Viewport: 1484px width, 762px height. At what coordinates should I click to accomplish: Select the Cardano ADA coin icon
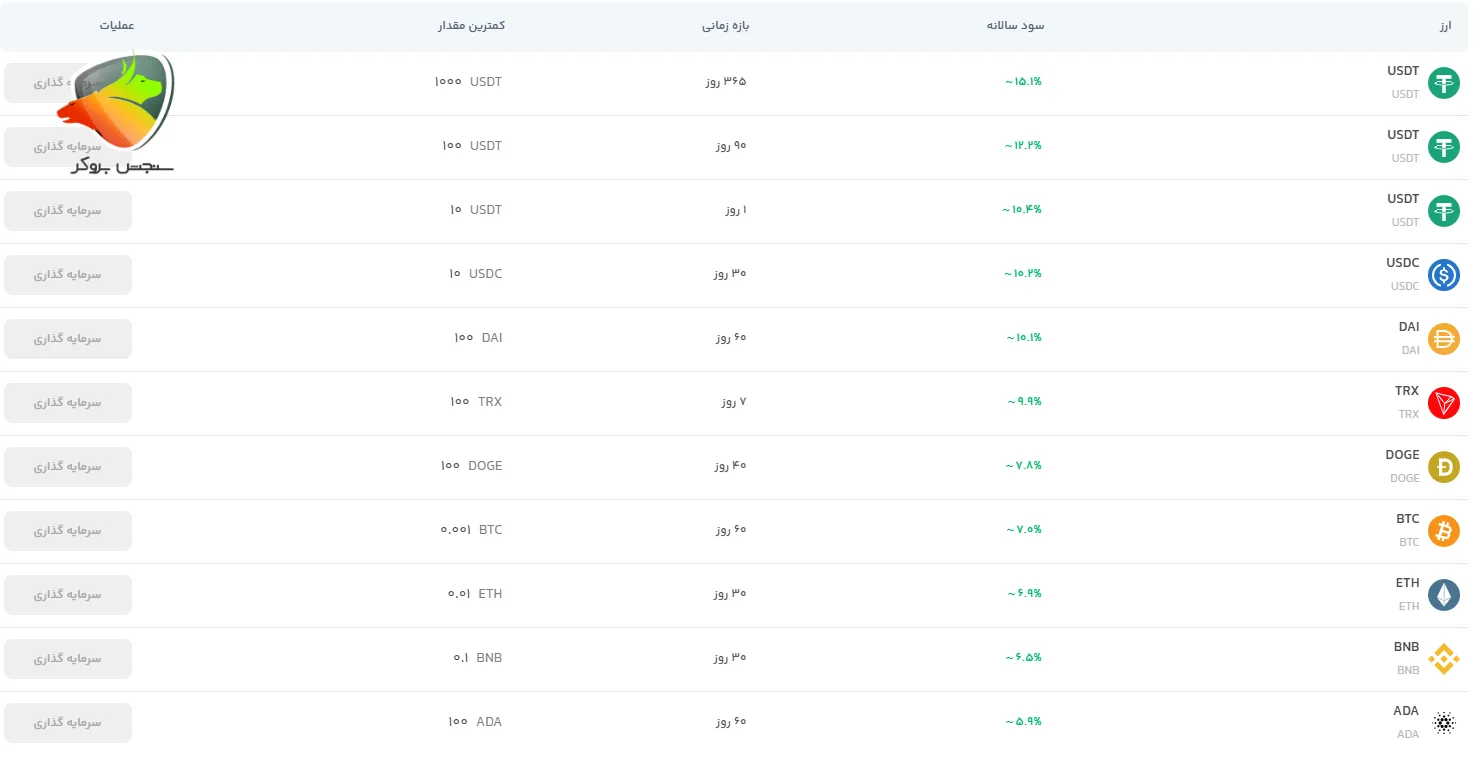click(x=1443, y=722)
